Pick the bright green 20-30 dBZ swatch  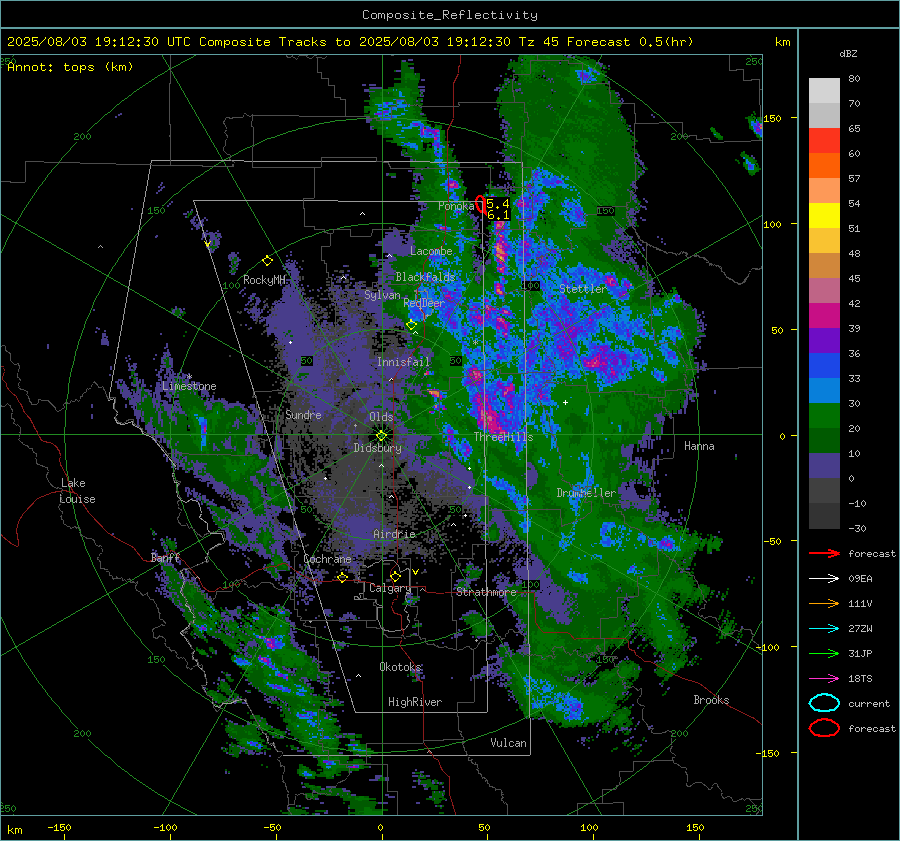coord(824,415)
